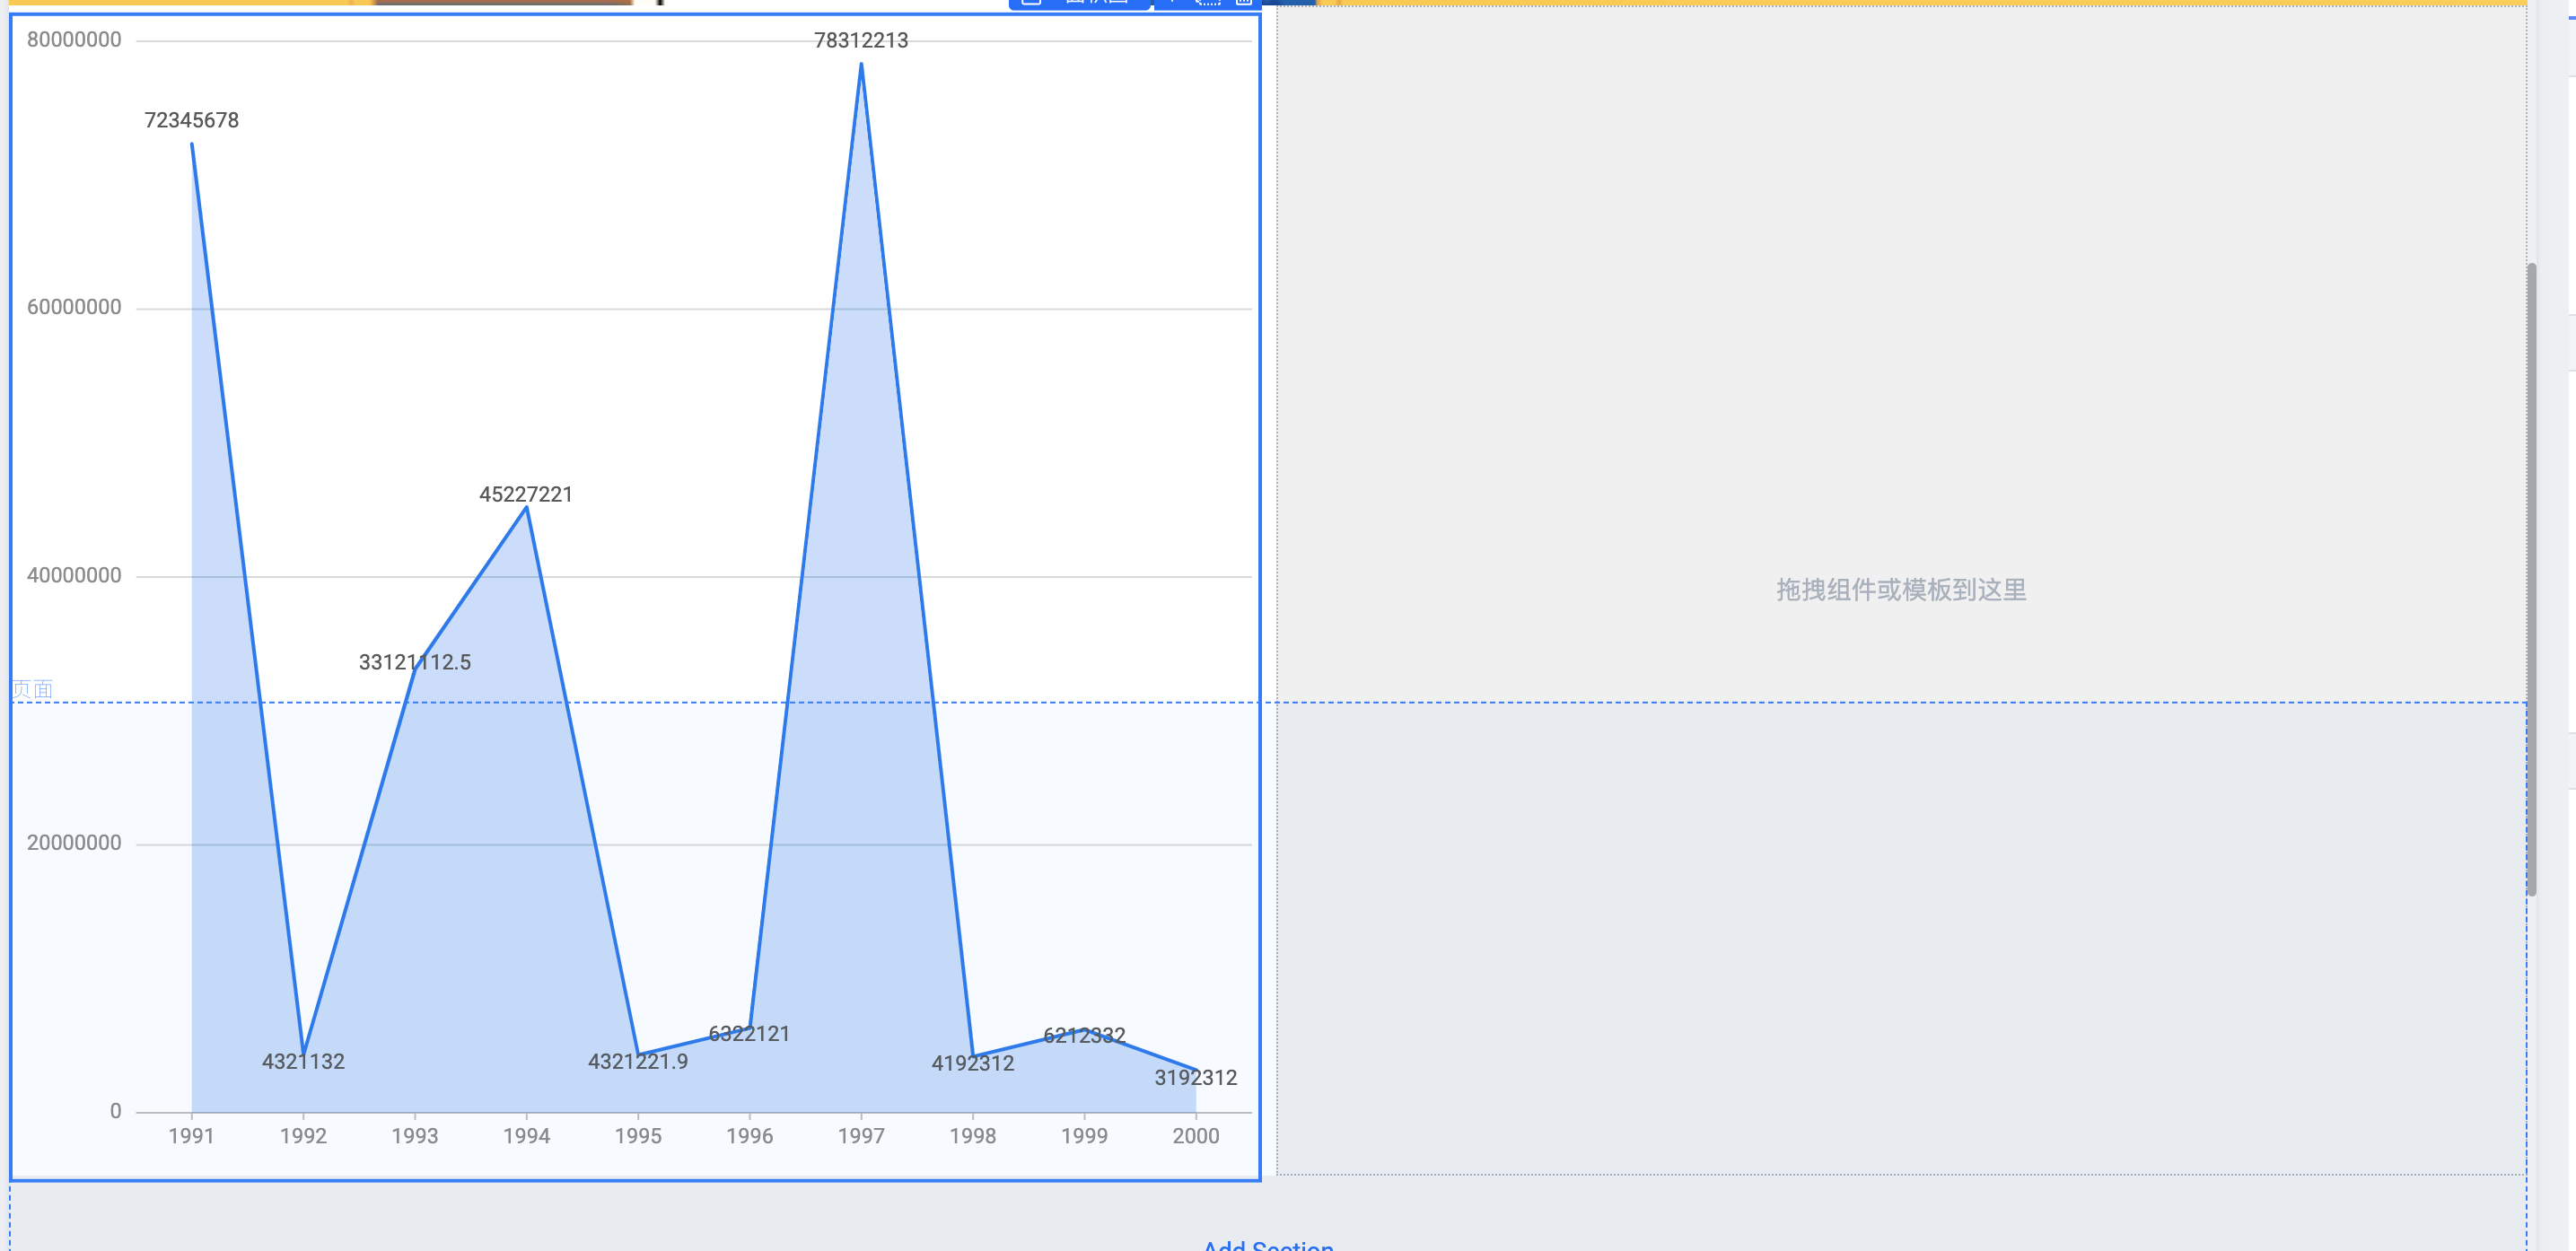This screenshot has height=1251, width=2576.
Task: Click the 4192312 data label
Action: tap(972, 1064)
